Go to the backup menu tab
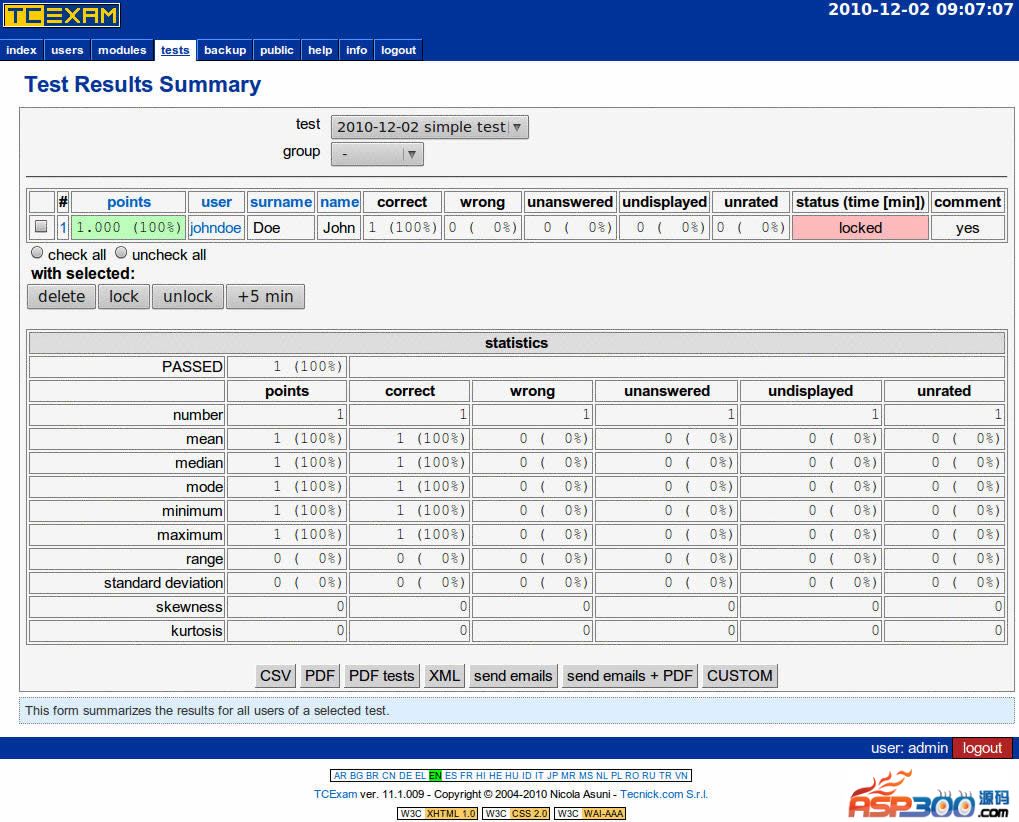Screen dimensions: 1019x822 coord(225,50)
